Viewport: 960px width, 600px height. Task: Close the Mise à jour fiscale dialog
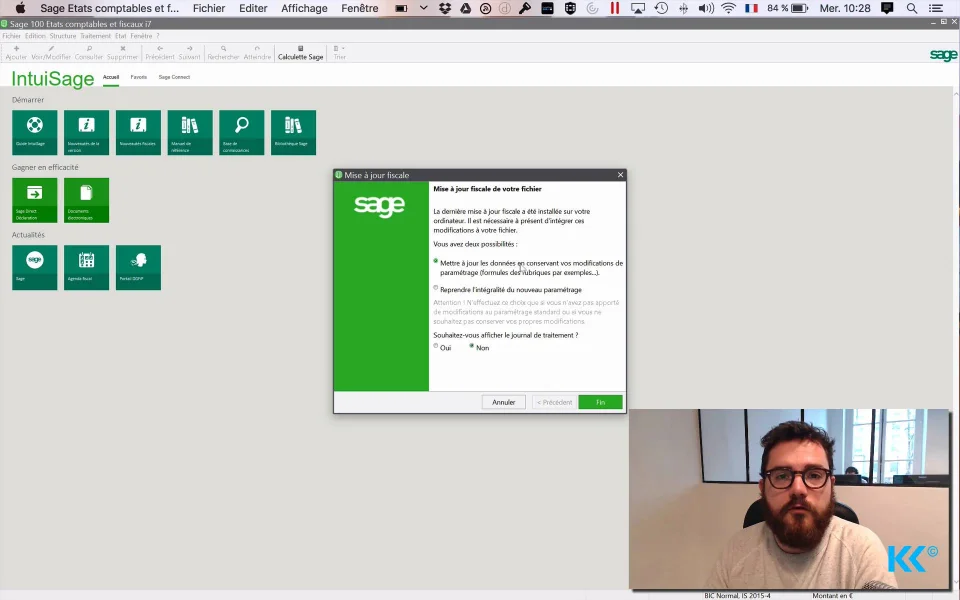tap(620, 175)
